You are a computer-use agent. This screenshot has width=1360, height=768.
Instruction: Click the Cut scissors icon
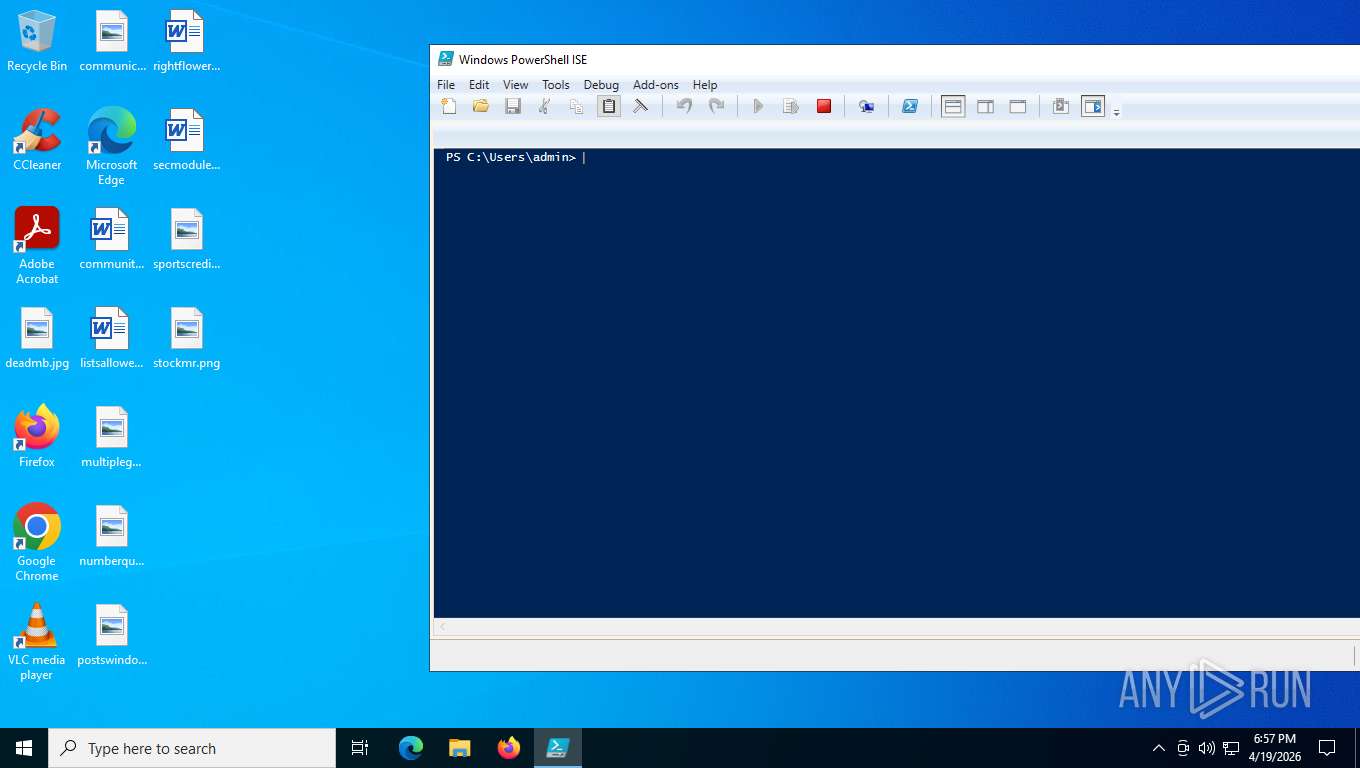[x=545, y=106]
